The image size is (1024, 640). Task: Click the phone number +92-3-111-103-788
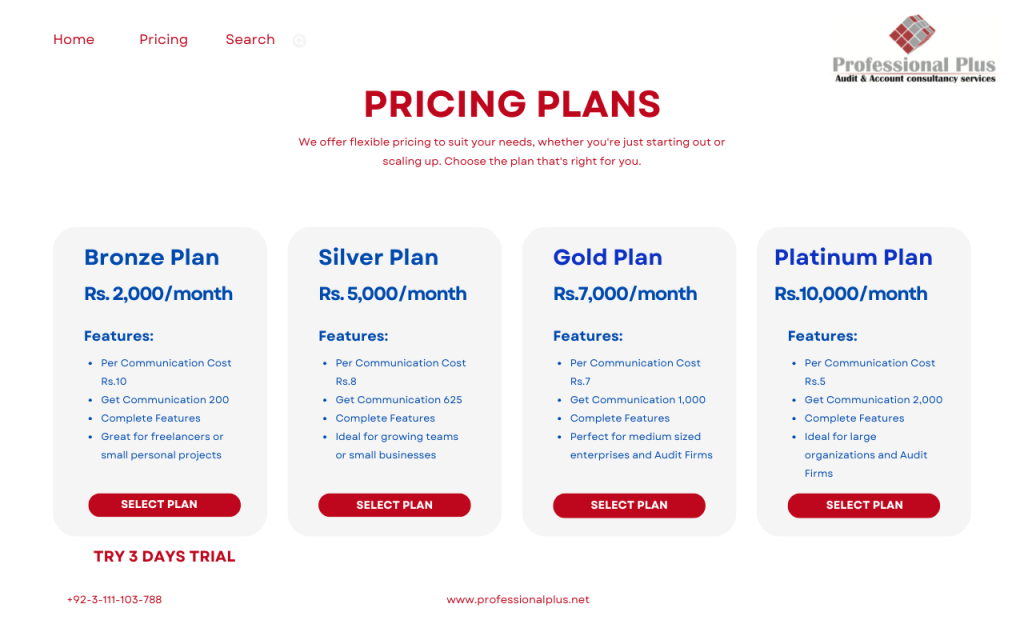coord(114,600)
